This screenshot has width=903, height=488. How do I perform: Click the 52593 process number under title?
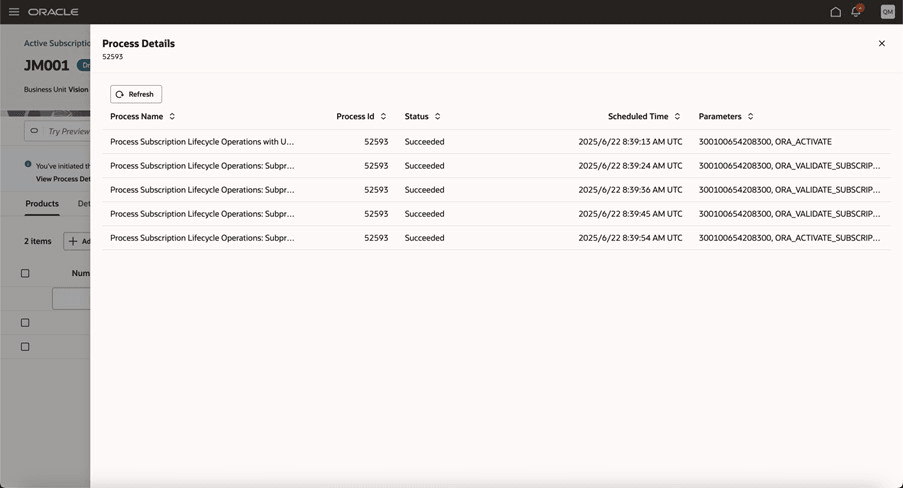[x=112, y=57]
